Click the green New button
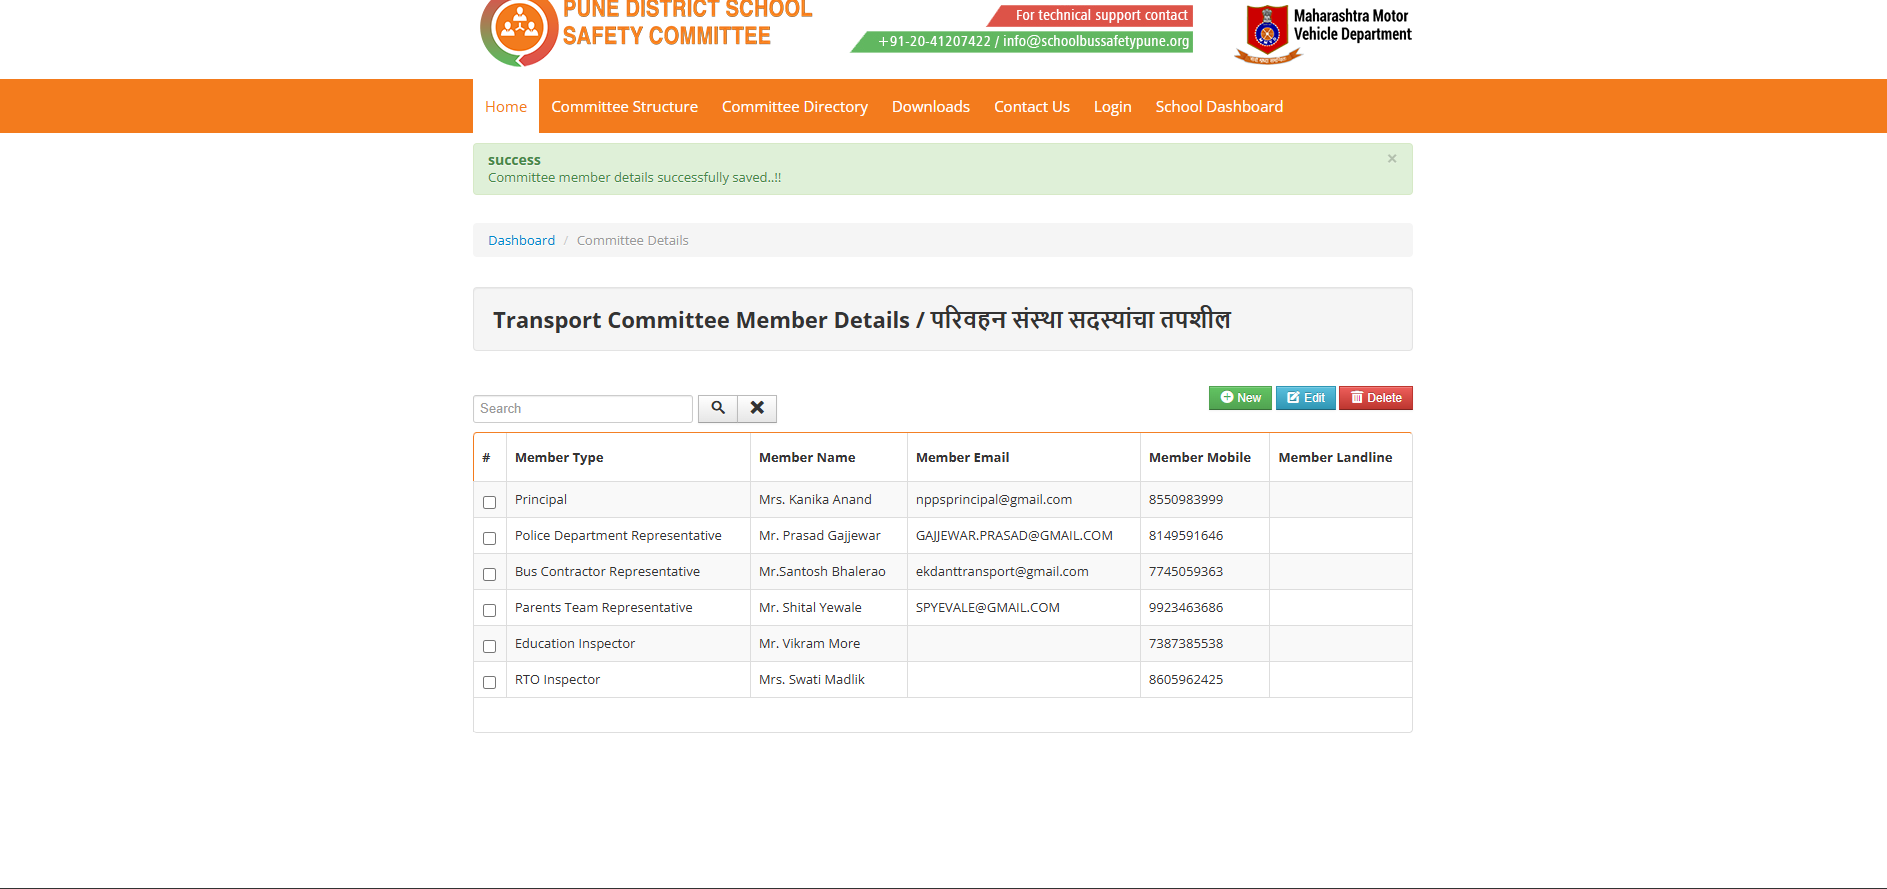 coord(1240,398)
